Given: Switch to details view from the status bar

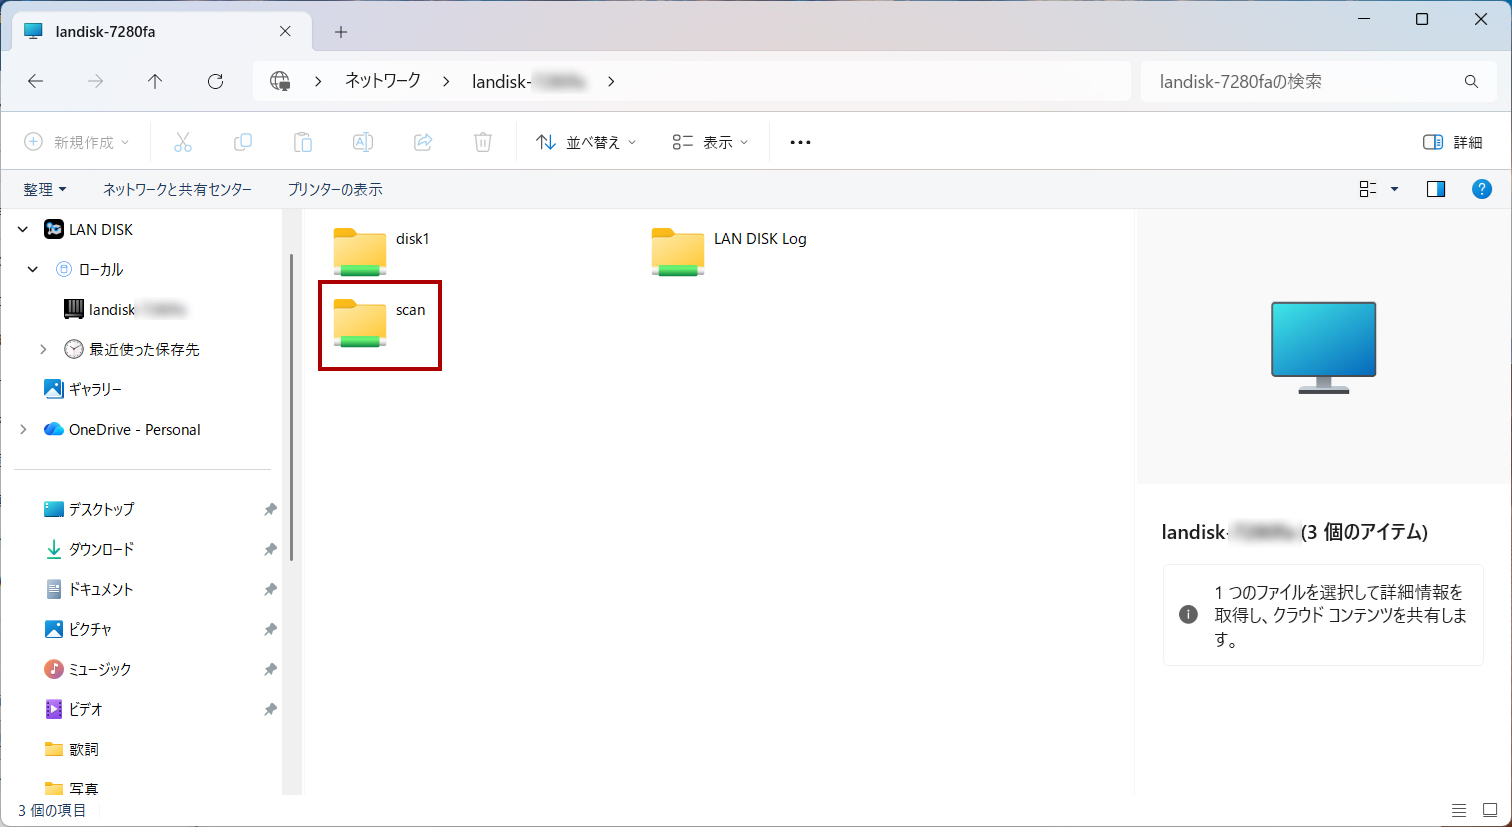Looking at the screenshot, I should click(1458, 810).
